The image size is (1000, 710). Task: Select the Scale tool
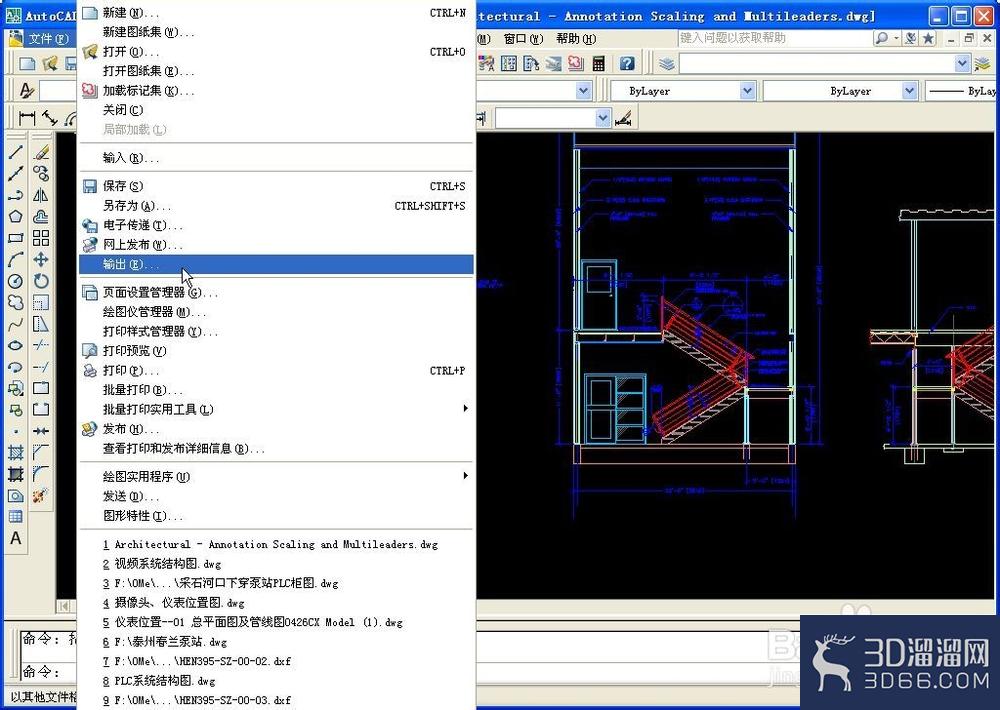[x=41, y=302]
